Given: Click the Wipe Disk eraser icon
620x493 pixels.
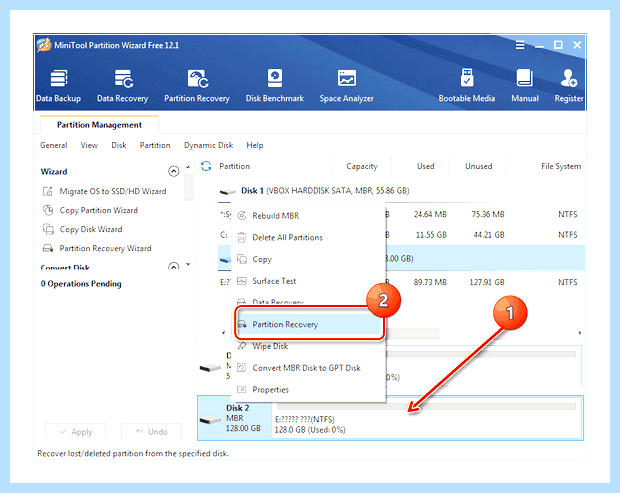Looking at the screenshot, I should (242, 346).
